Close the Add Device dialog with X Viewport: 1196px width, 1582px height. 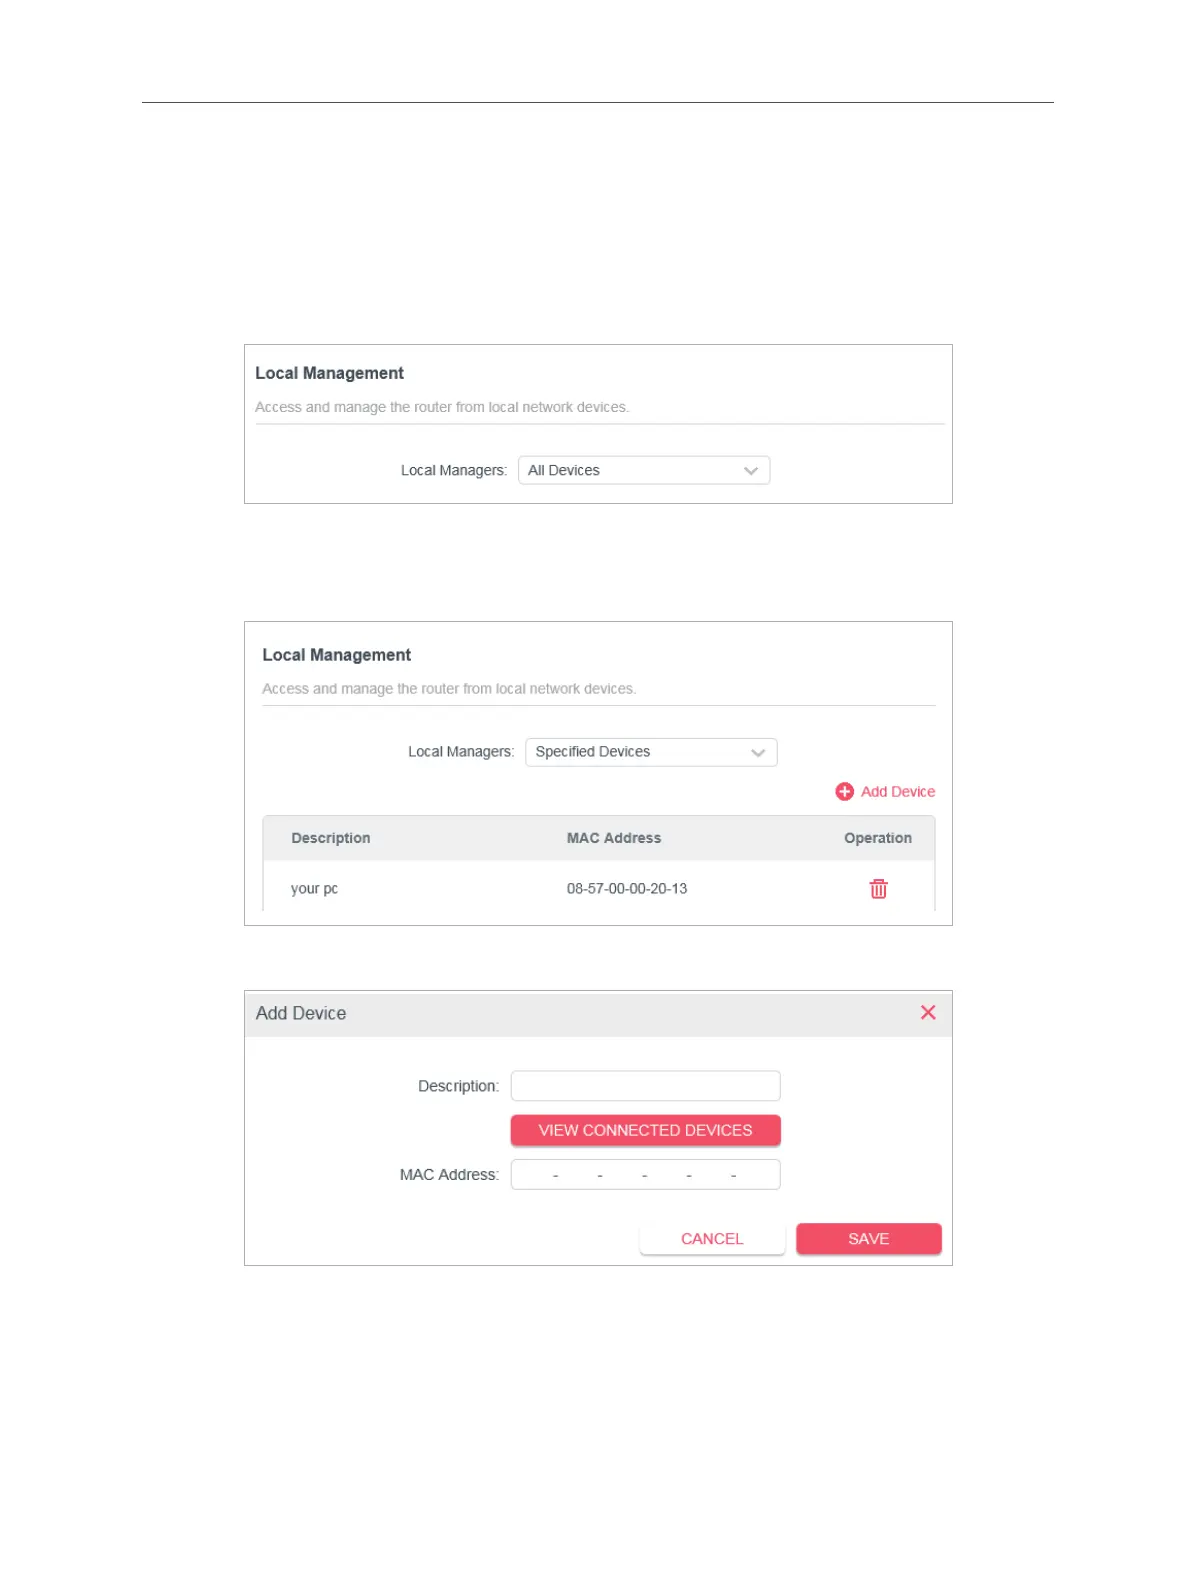[x=928, y=1012]
